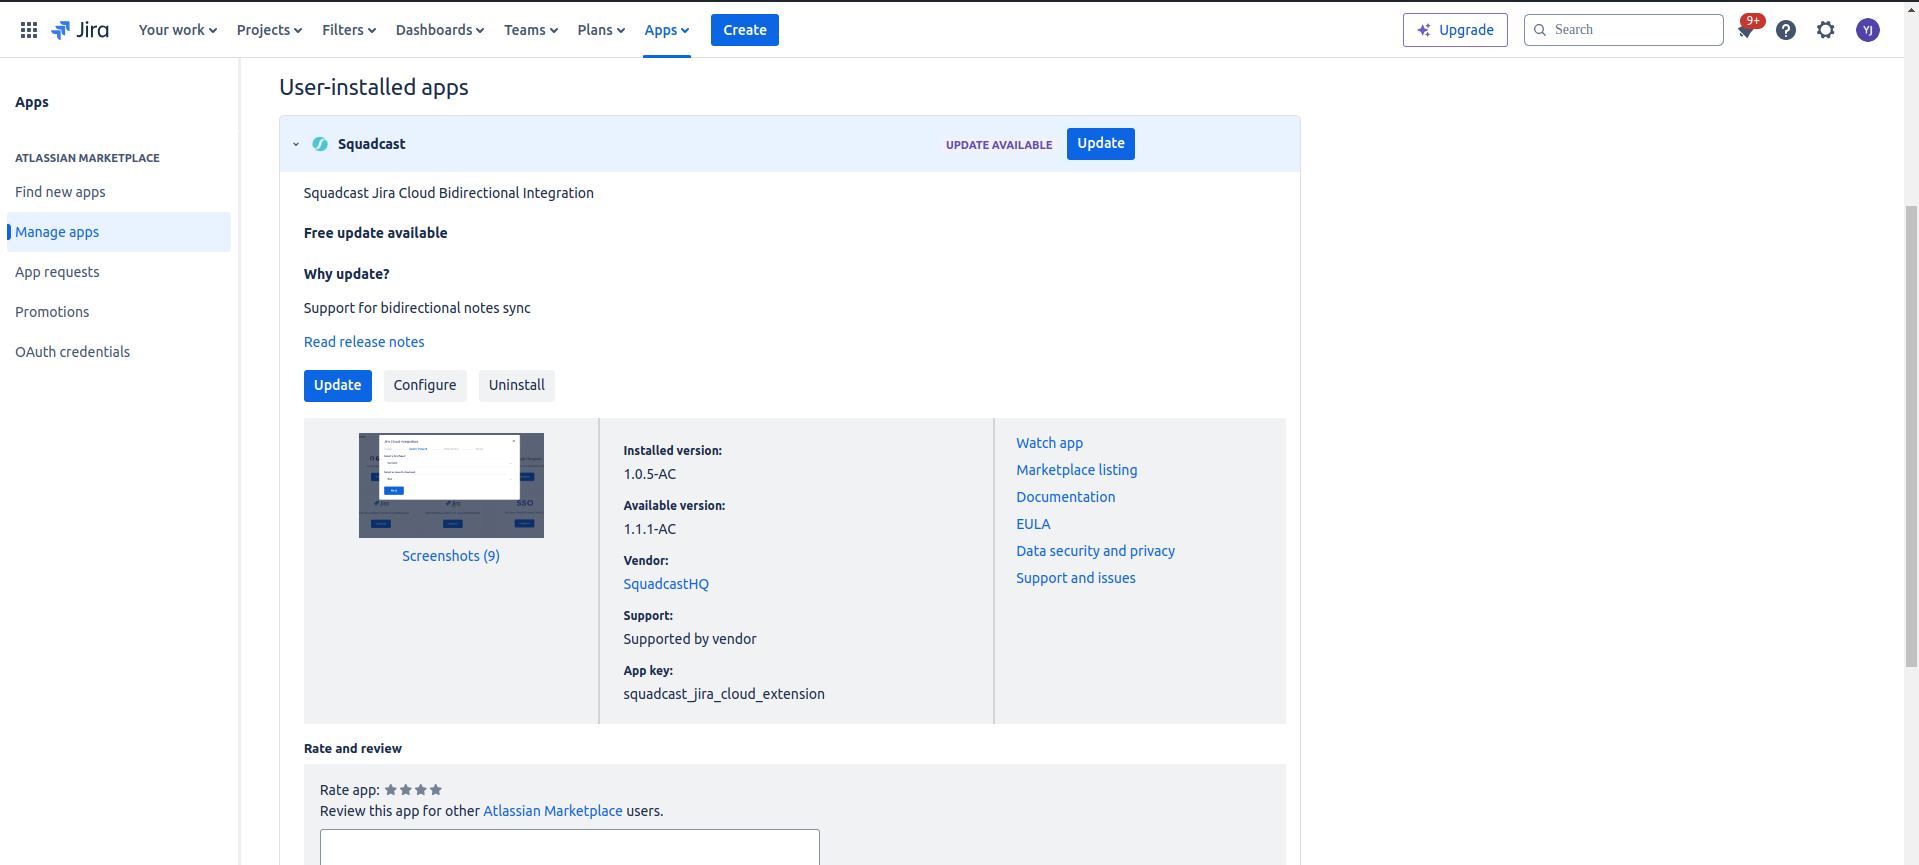Open the notifications bell icon
The height and width of the screenshot is (865, 1919).
pyautogui.click(x=1746, y=30)
